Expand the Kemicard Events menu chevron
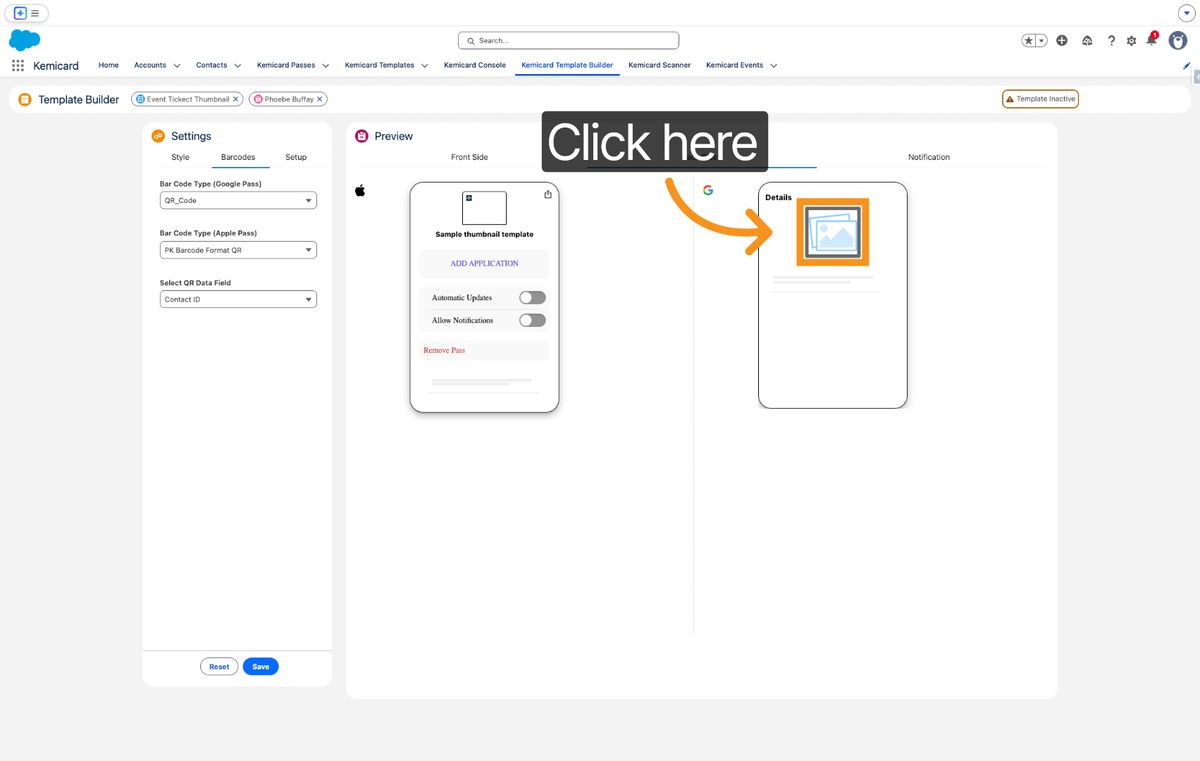1200x761 pixels. [x=773, y=66]
